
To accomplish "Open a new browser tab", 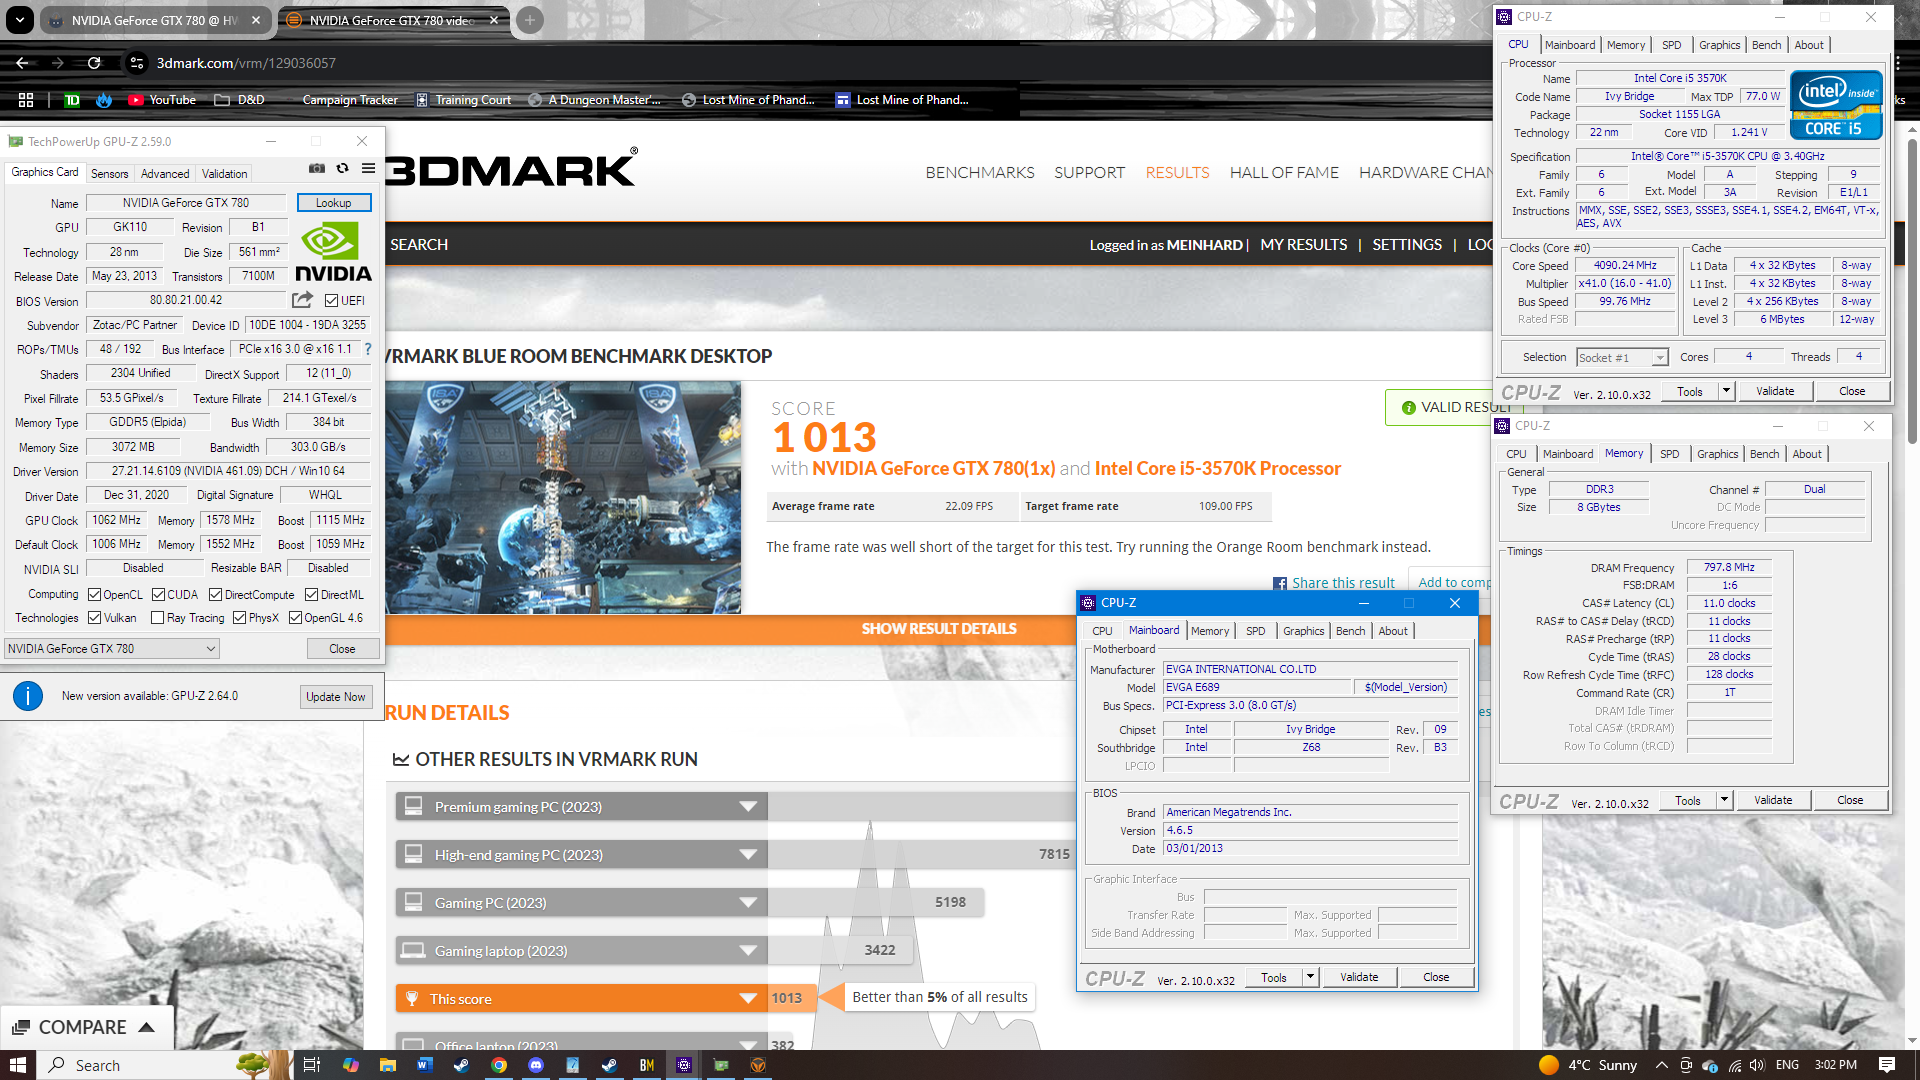I will [x=530, y=20].
